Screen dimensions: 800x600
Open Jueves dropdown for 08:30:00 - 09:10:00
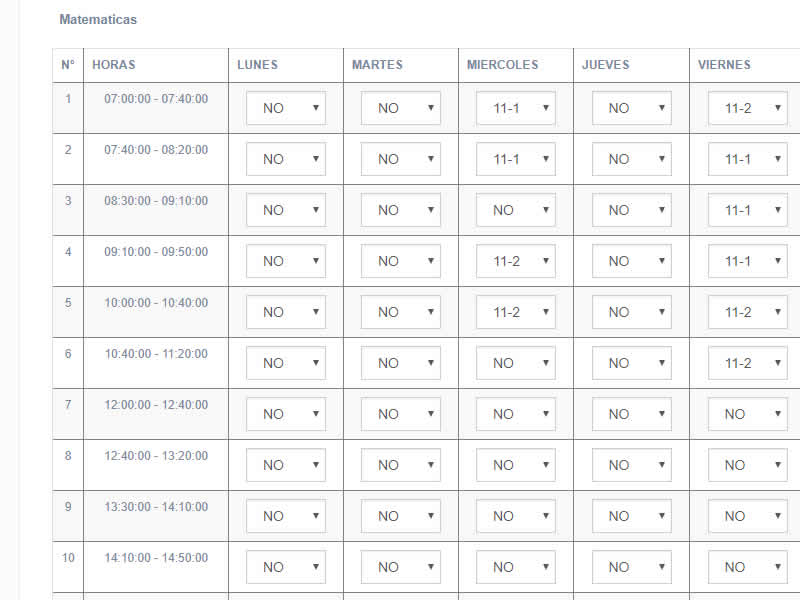point(632,210)
